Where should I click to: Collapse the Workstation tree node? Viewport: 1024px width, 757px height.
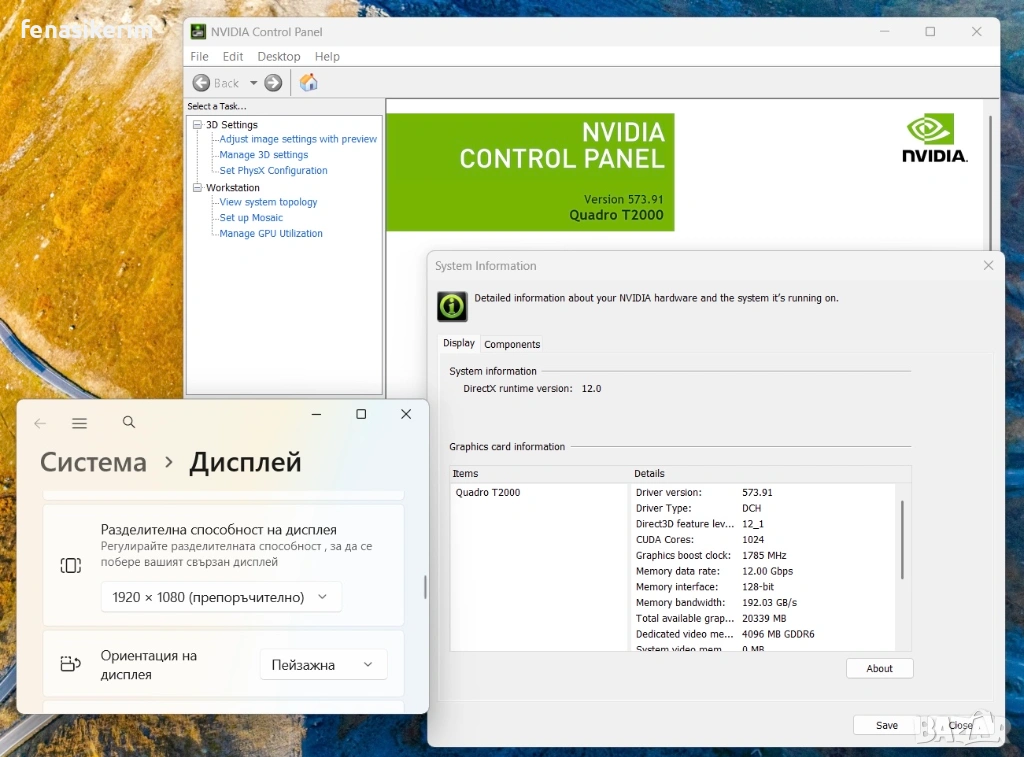click(x=197, y=188)
